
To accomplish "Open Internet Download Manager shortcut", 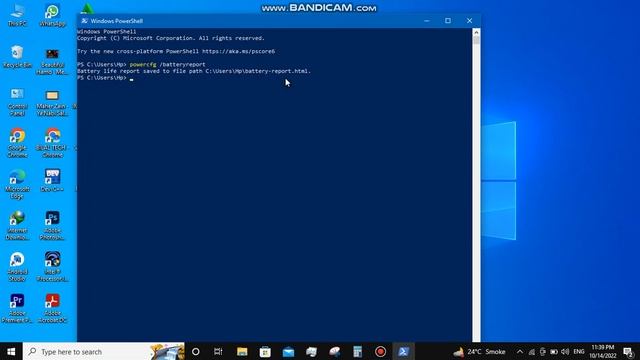I will [17, 225].
